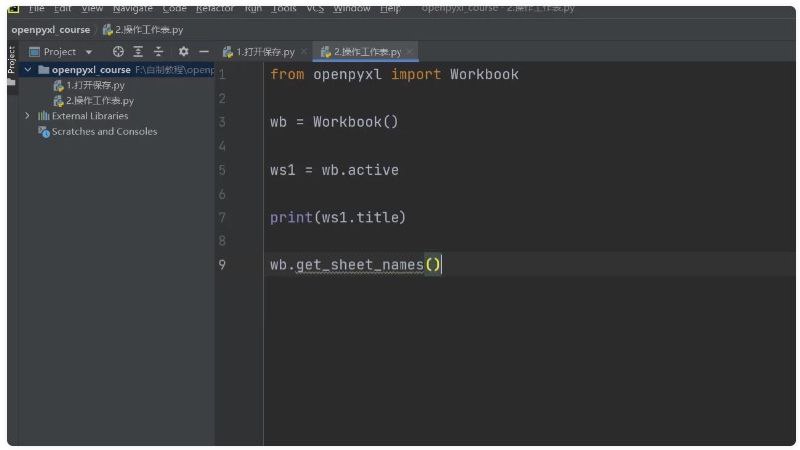Click the openpyxl_course folder icon in tree
This screenshot has width=800, height=450.
coord(44,70)
